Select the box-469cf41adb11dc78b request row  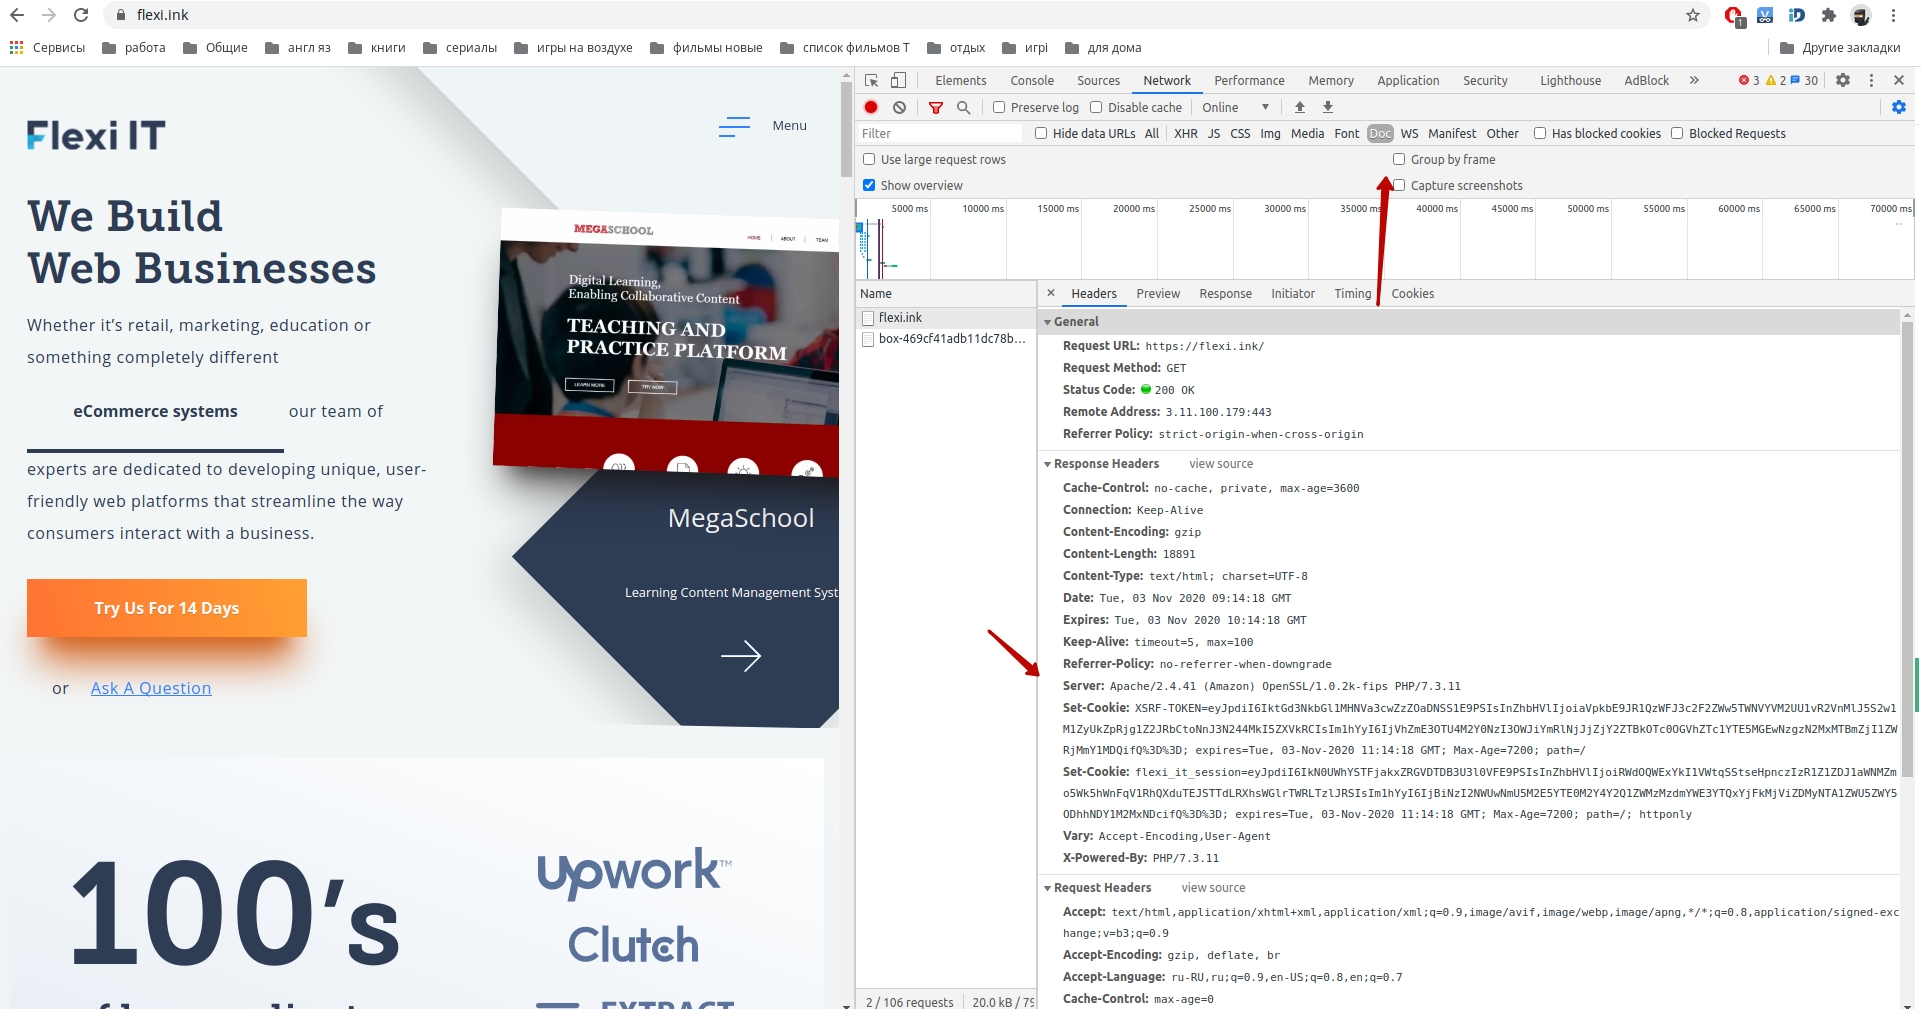click(946, 339)
